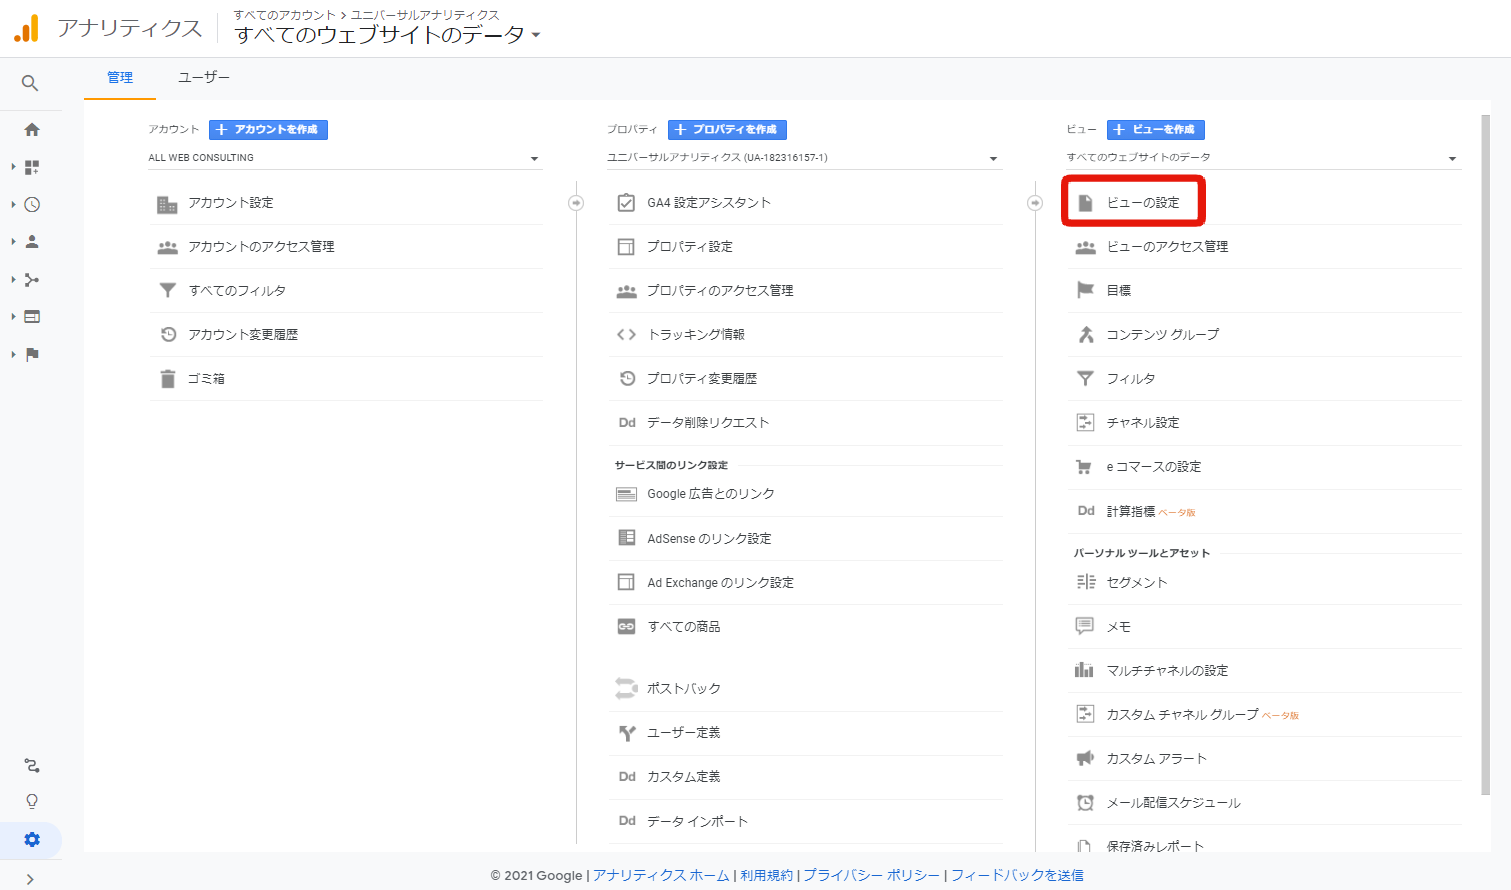Screen dimensions: 1511x890
Task: Click the GA4 設定アシスタント checkbox icon
Action: (x=626, y=203)
